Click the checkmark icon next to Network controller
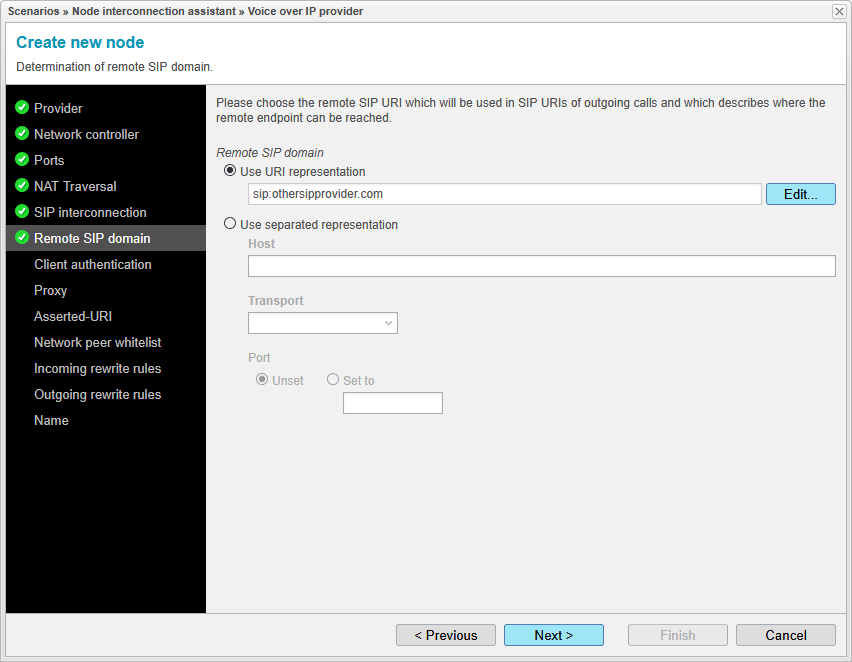The image size is (852, 662). pos(22,134)
